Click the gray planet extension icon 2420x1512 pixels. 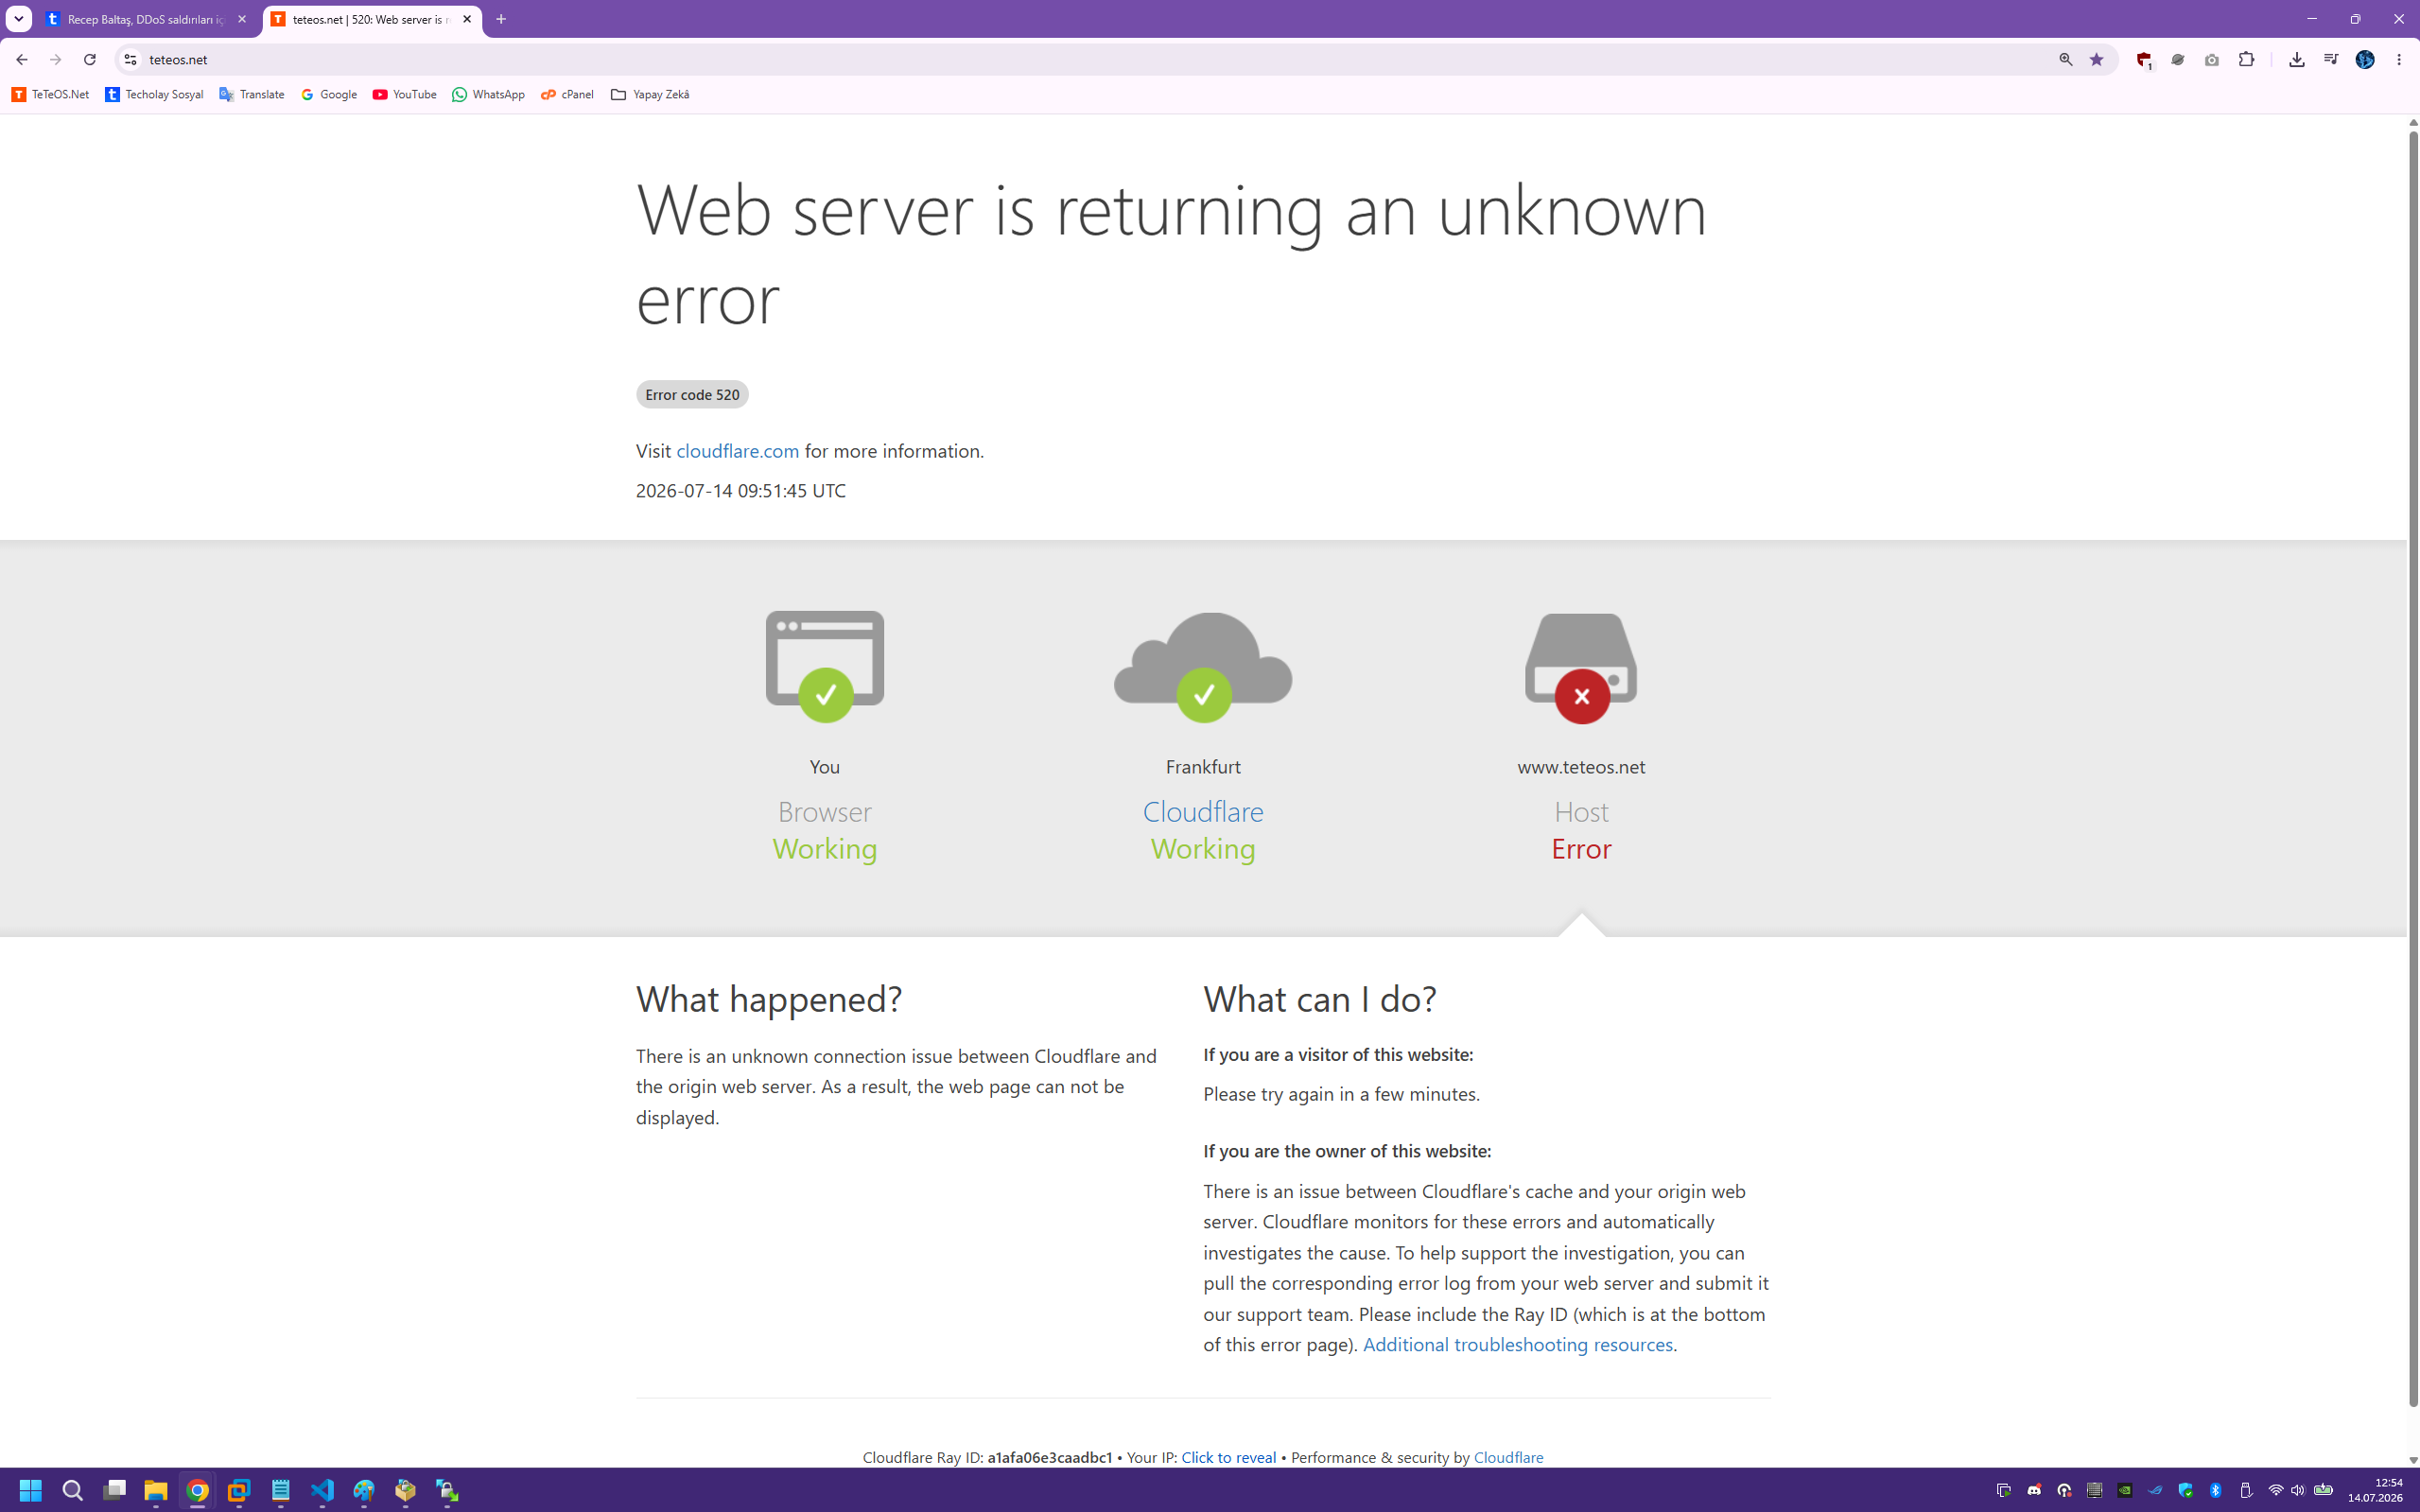[x=2178, y=60]
